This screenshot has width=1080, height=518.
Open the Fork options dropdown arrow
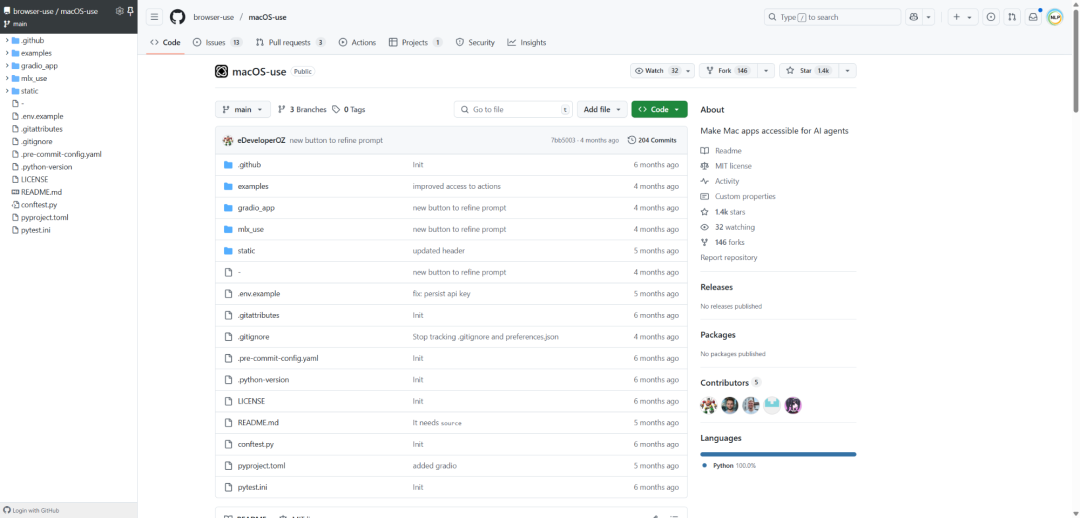[x=766, y=71]
